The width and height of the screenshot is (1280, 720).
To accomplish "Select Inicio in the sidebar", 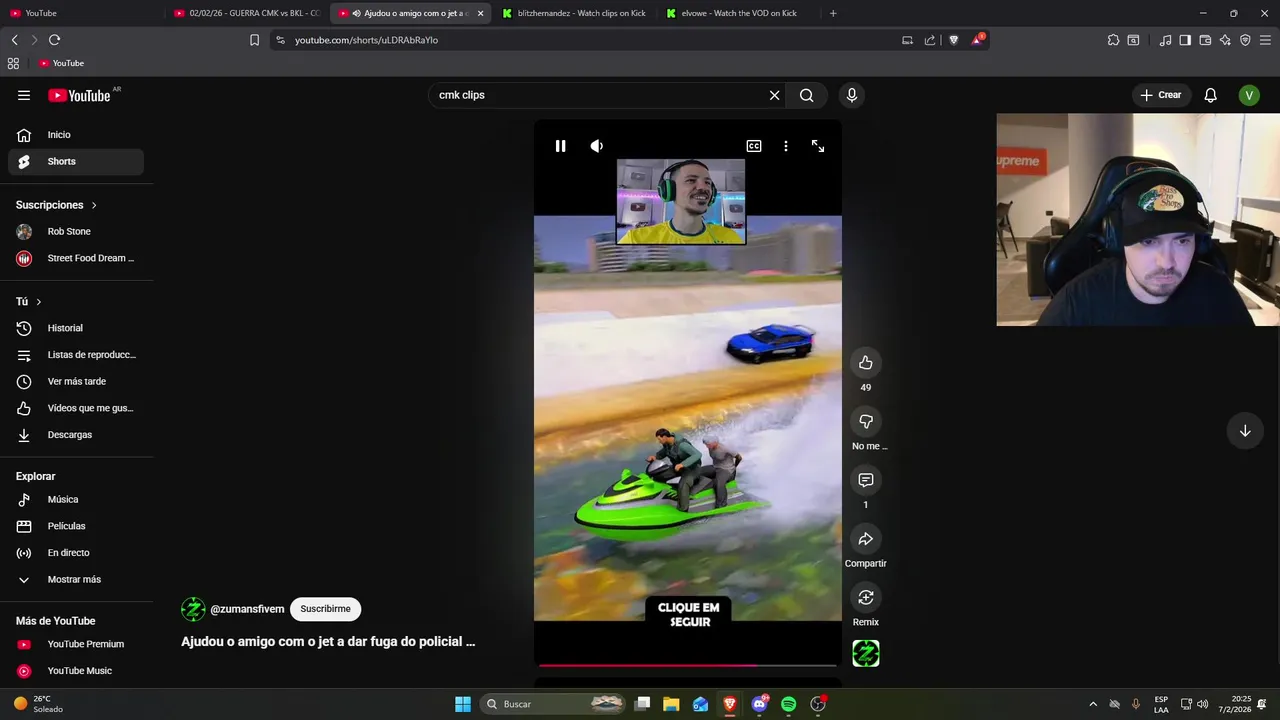I will (x=76, y=135).
